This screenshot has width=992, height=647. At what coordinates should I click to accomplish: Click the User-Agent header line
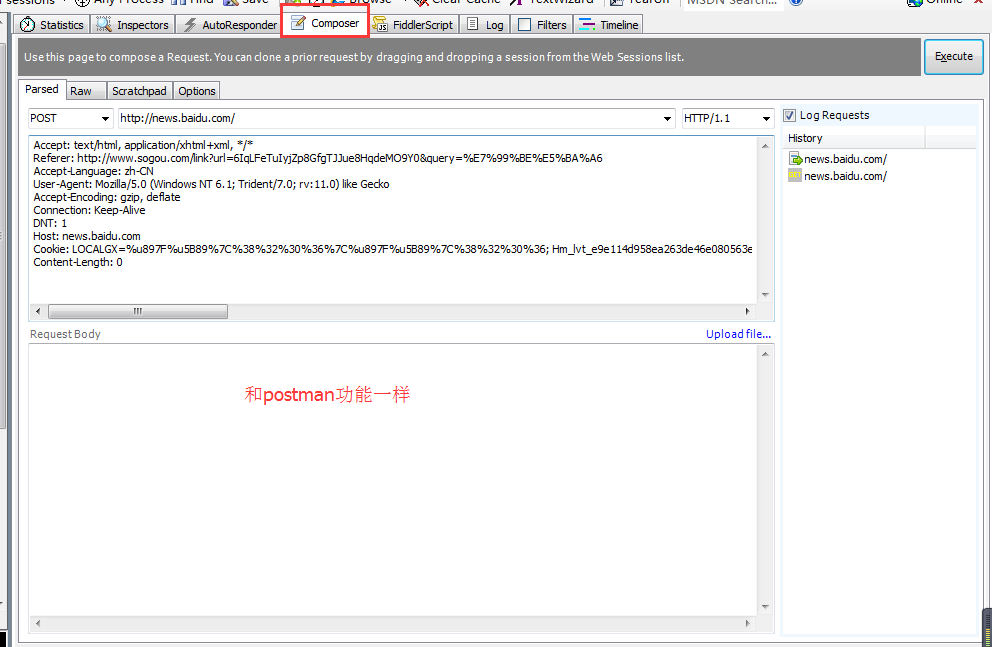pos(211,184)
